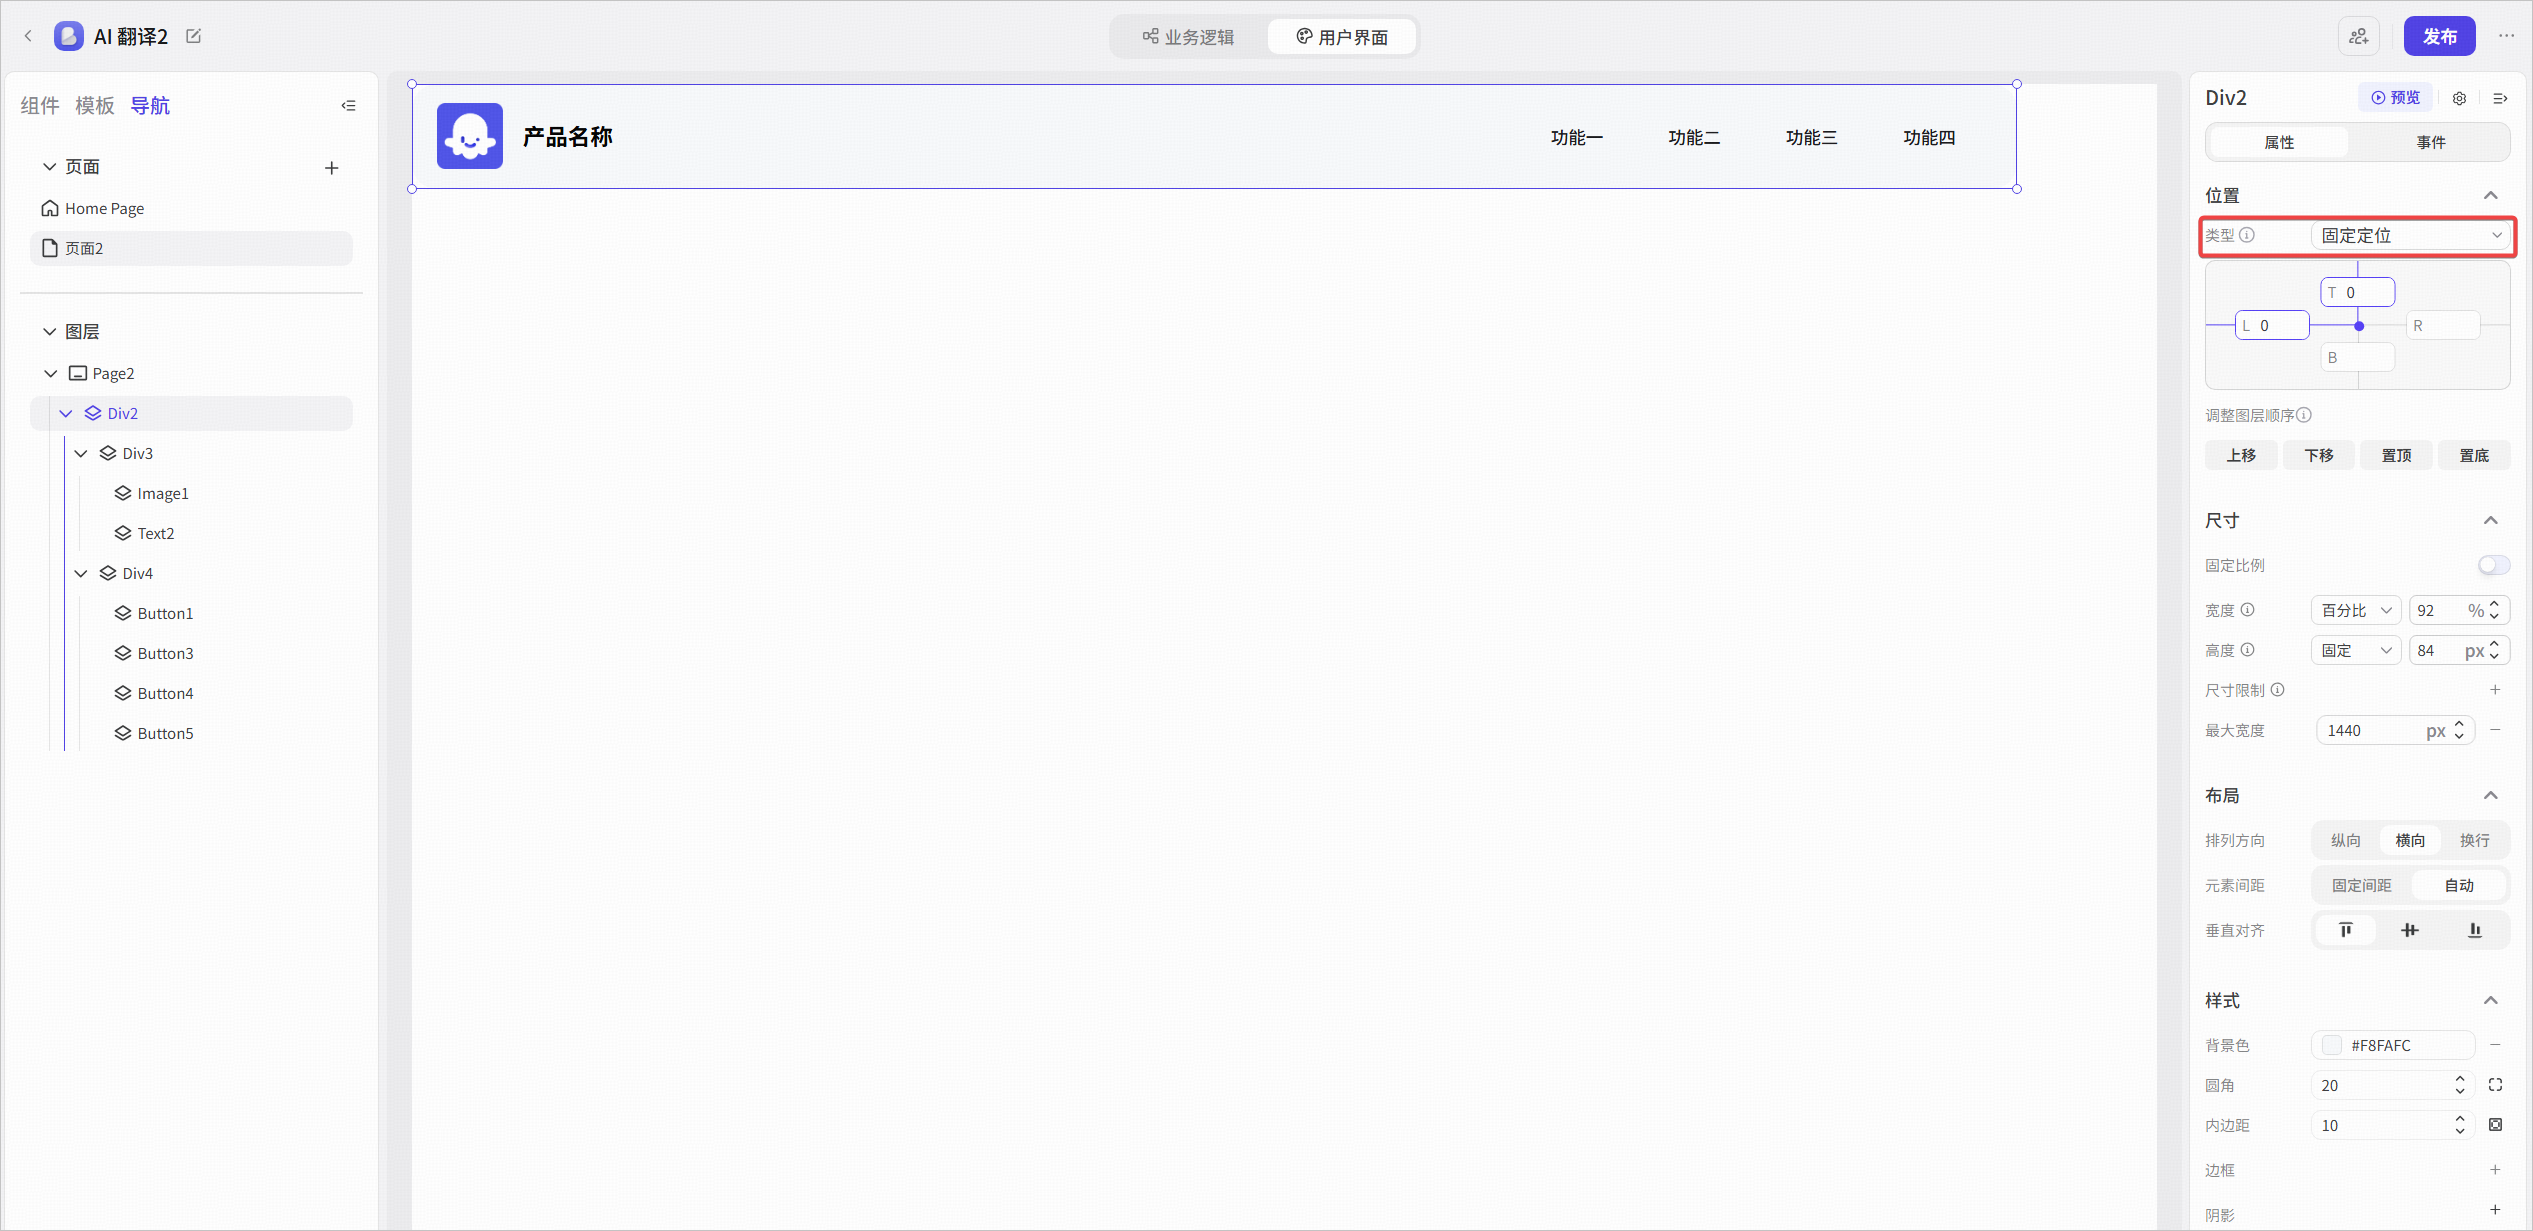Select Home Page in page list

point(192,208)
